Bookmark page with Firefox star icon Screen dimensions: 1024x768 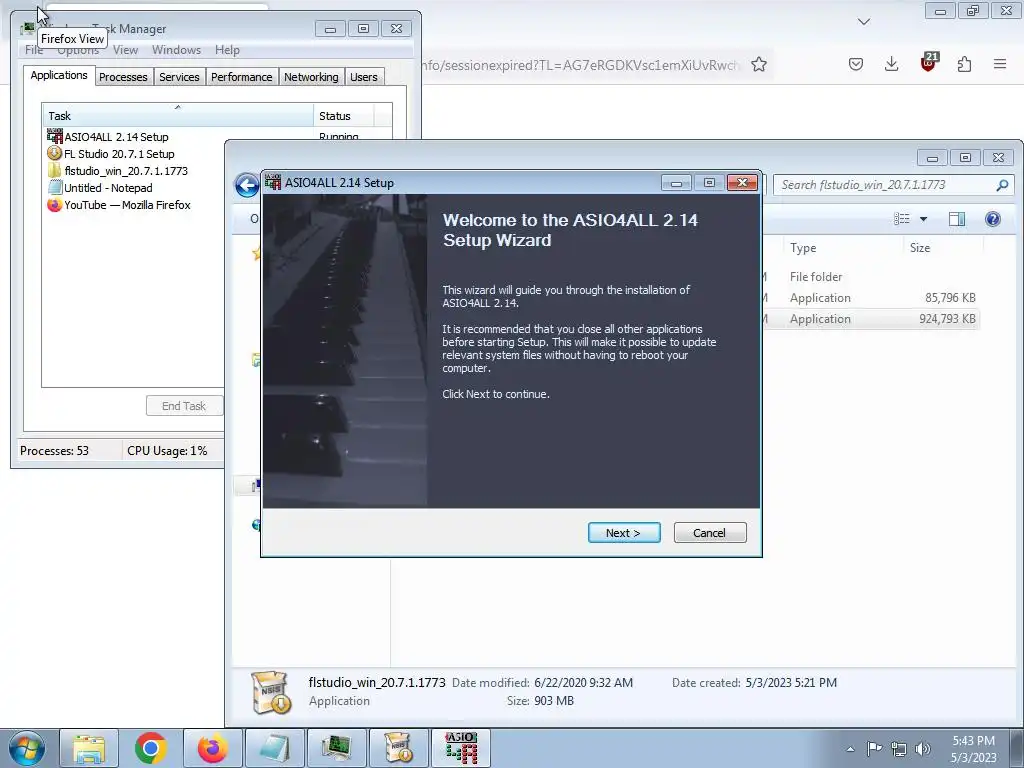[759, 64]
